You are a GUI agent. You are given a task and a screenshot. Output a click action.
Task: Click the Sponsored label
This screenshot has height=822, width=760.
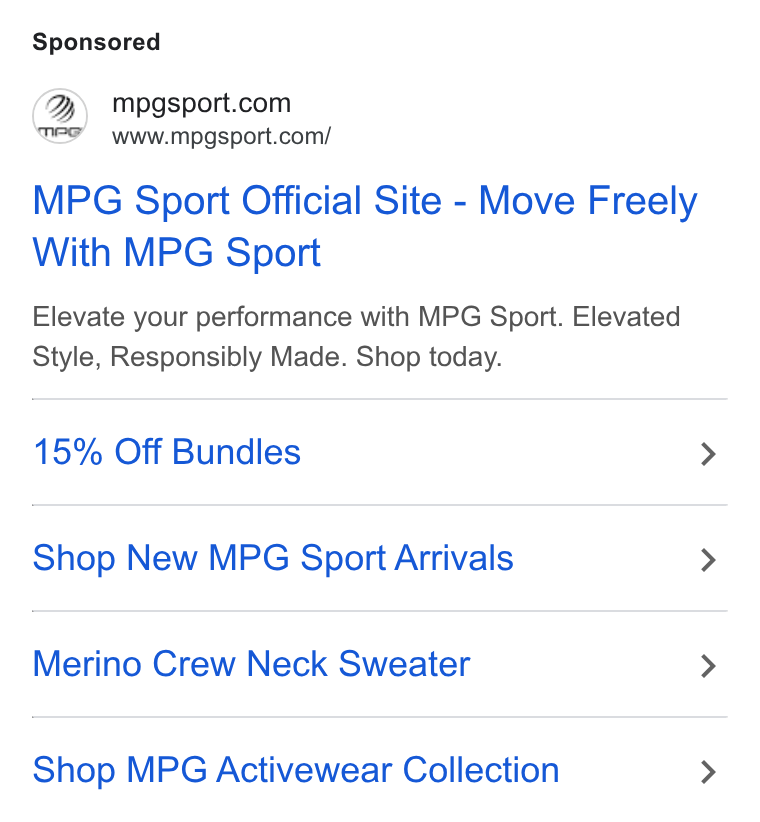(96, 42)
